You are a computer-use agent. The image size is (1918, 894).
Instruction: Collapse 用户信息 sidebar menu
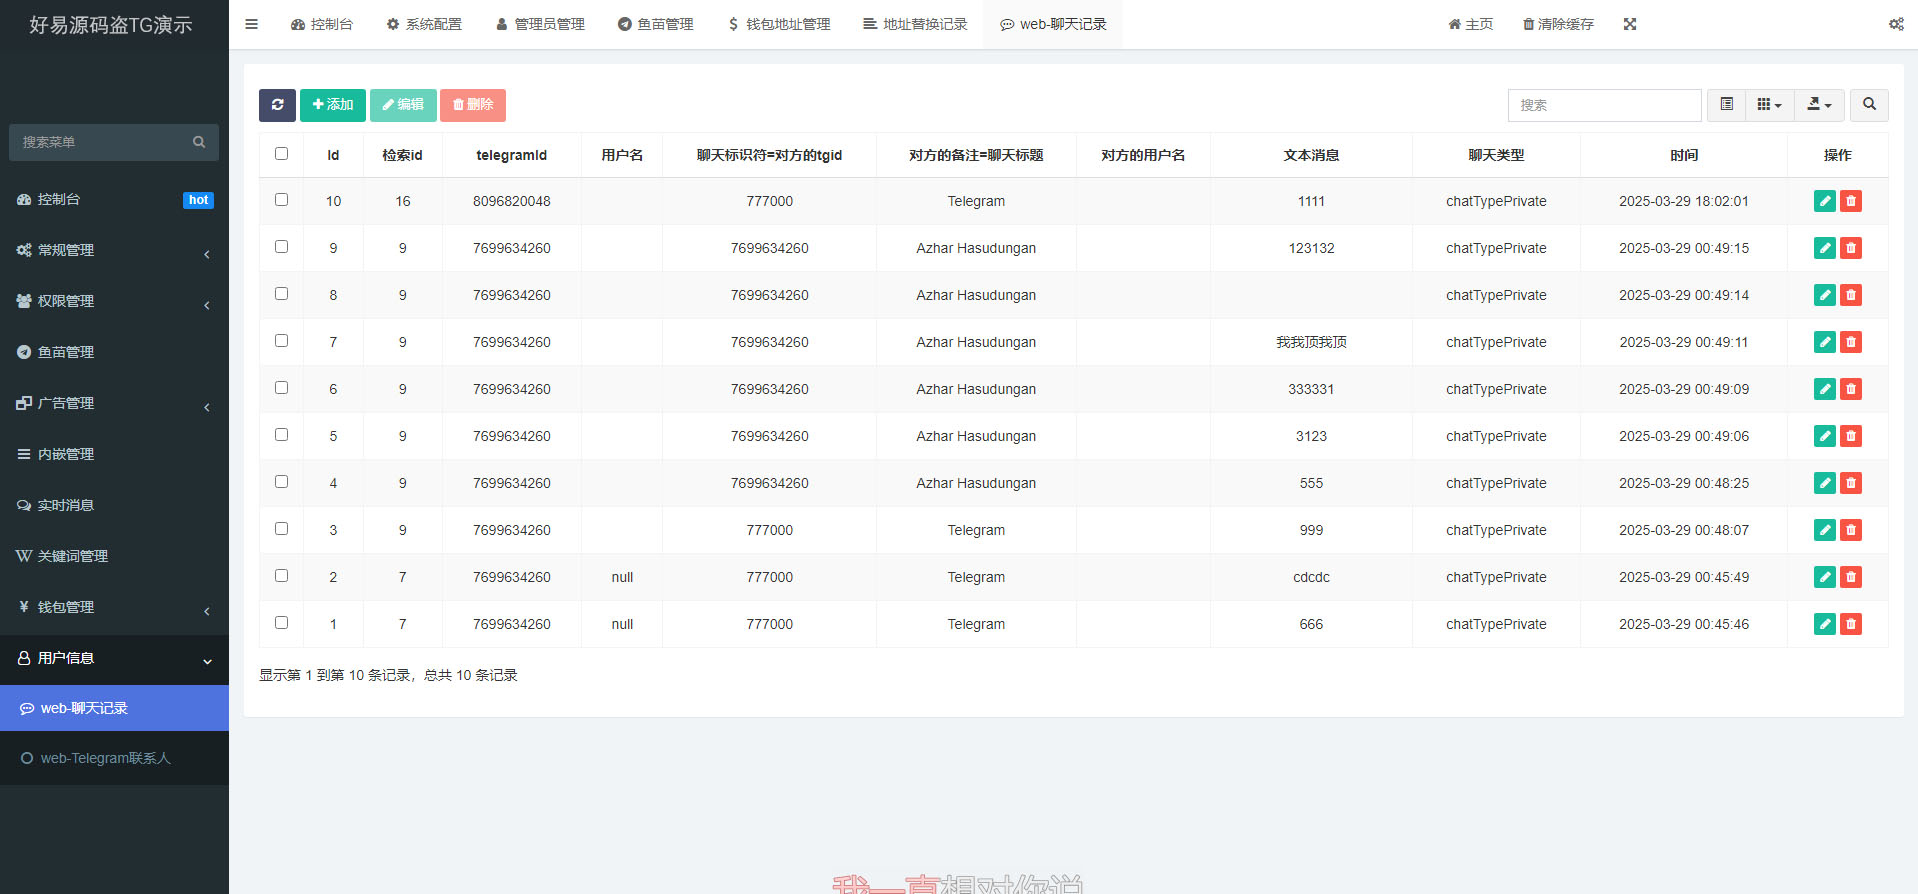(114, 658)
